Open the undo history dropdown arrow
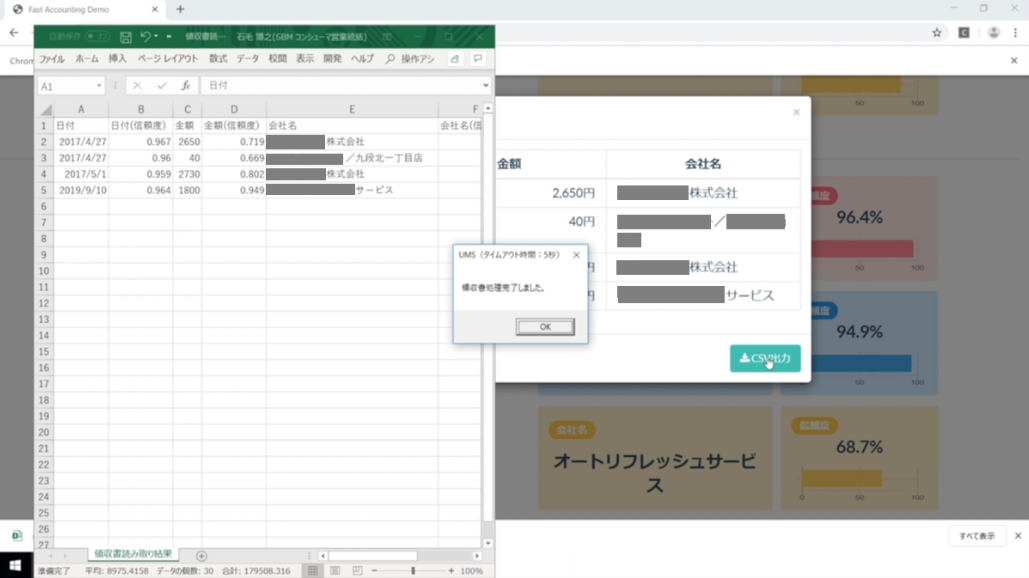Viewport: 1029px width, 578px height. (x=158, y=37)
